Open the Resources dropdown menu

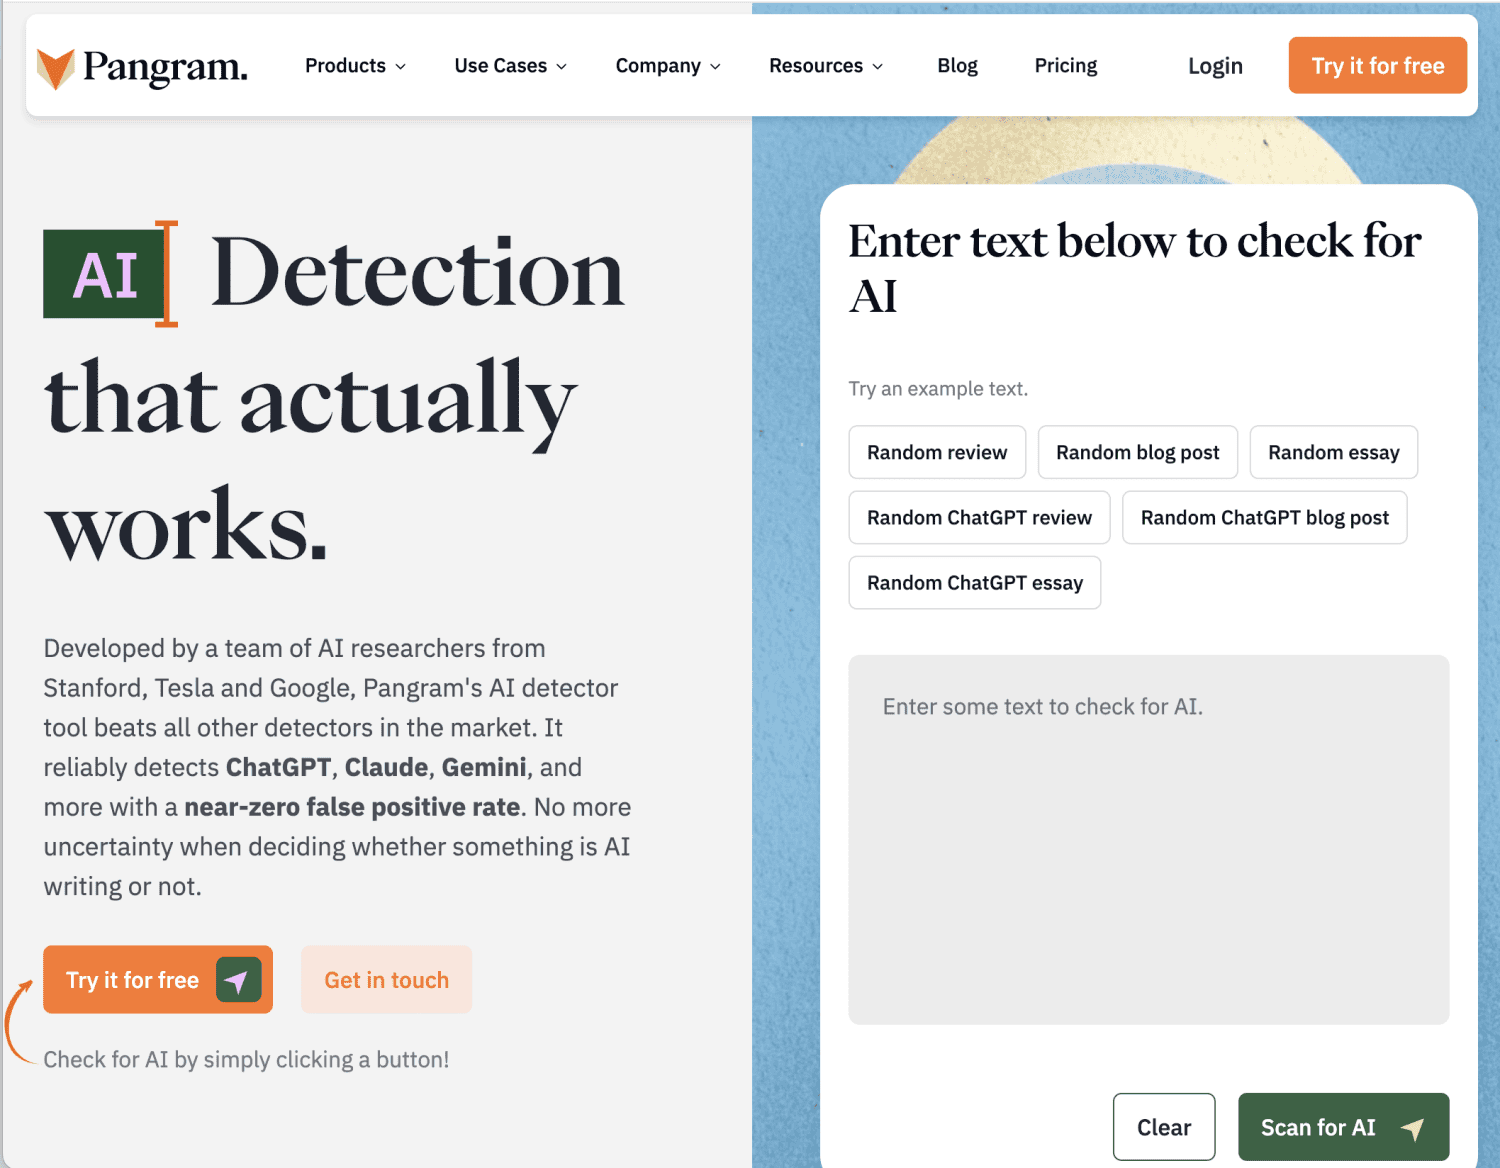[826, 66]
